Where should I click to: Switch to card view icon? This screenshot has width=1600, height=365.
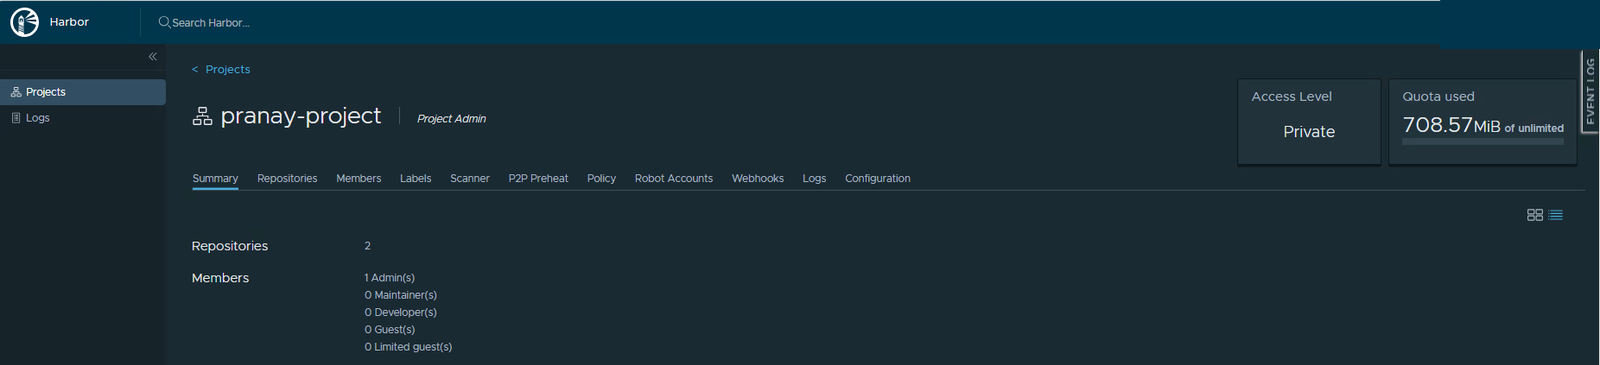(x=1535, y=215)
